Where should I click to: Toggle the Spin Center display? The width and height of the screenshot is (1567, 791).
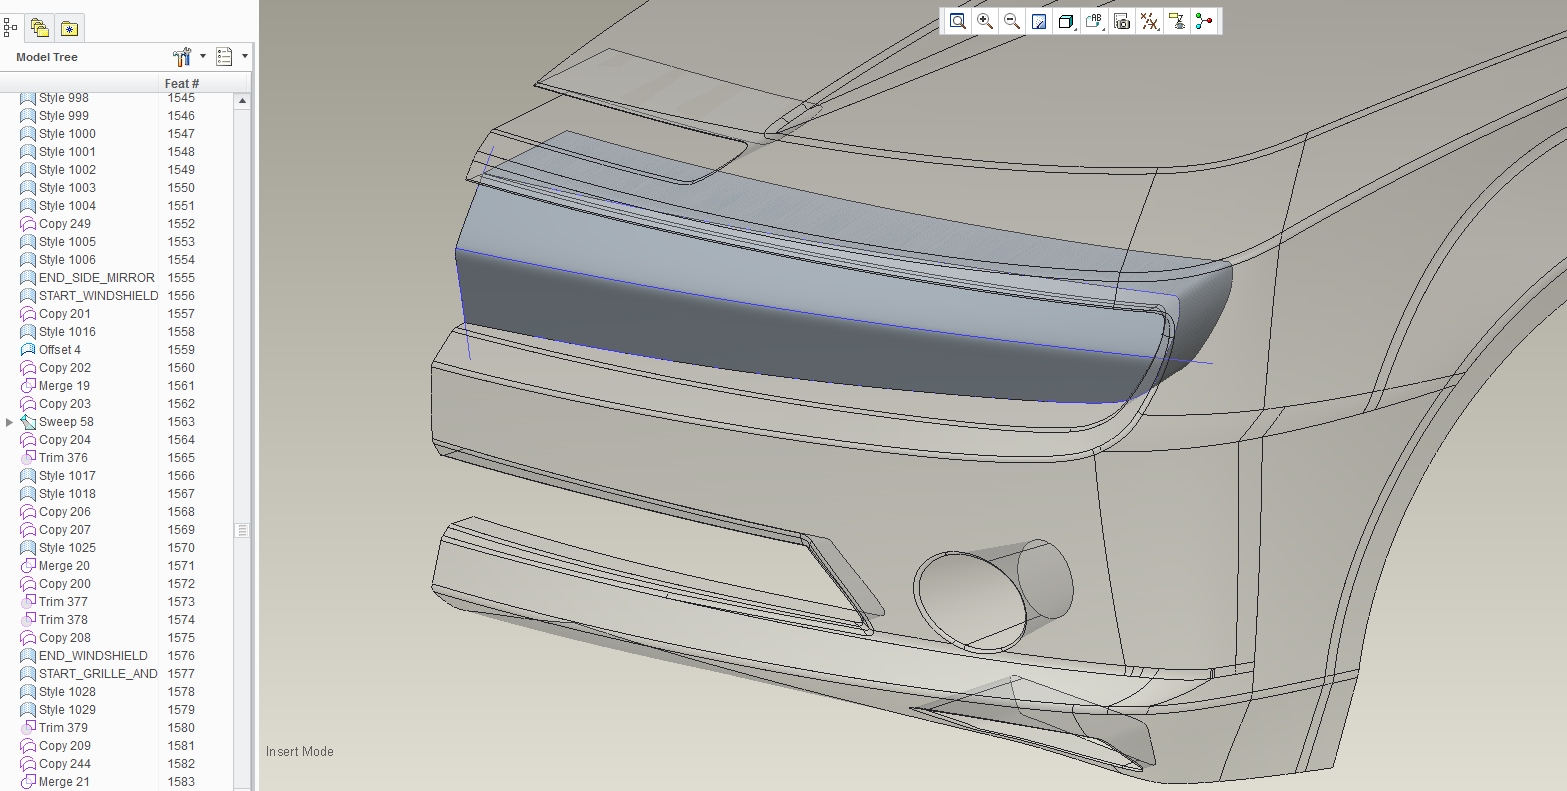pos(1204,21)
